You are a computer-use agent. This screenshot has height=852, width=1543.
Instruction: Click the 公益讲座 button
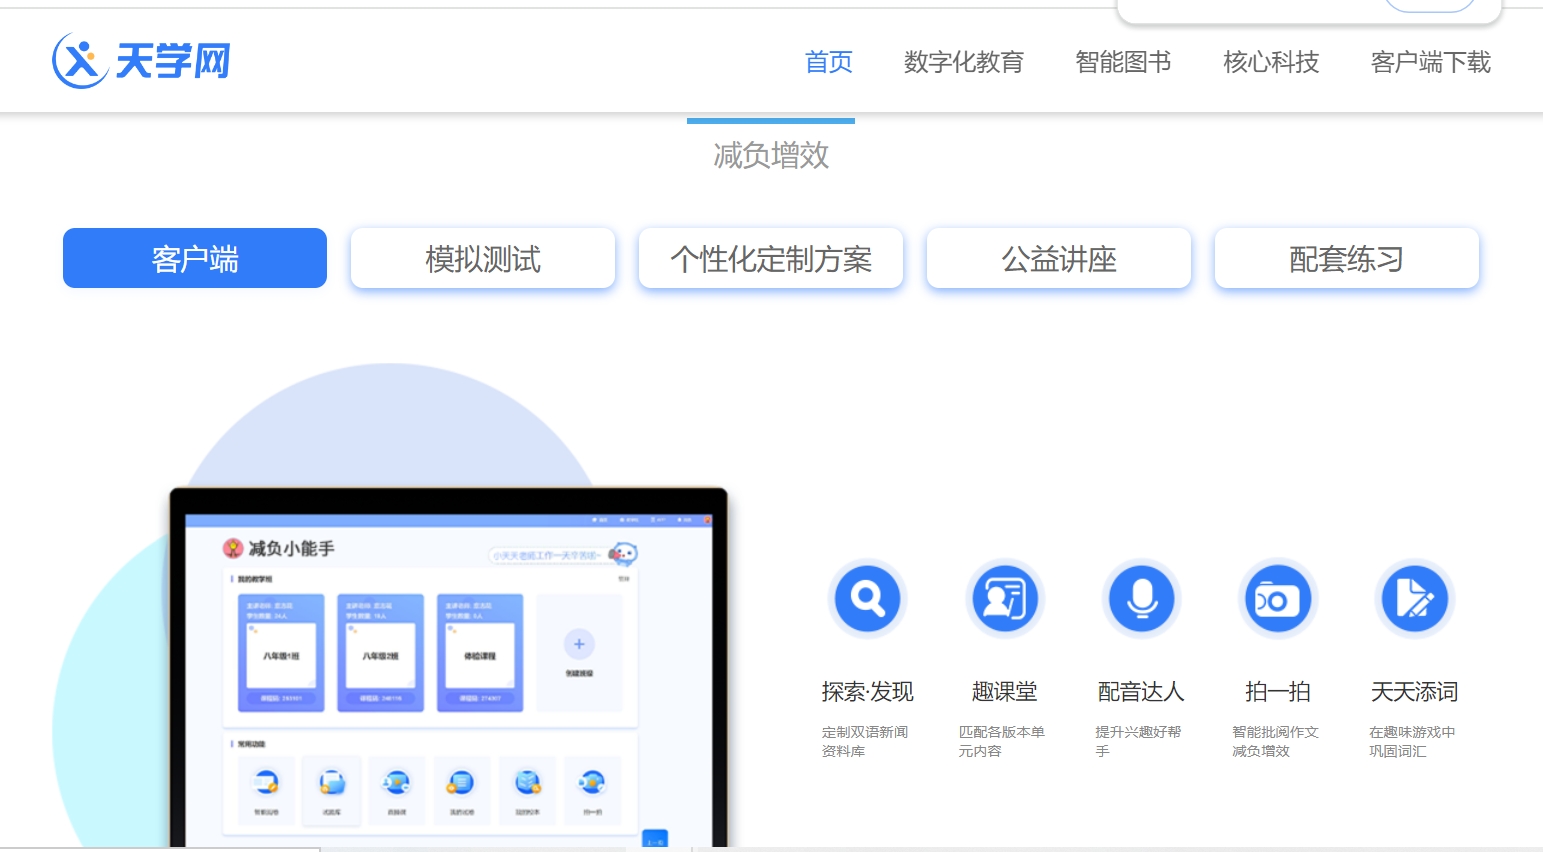[1058, 258]
